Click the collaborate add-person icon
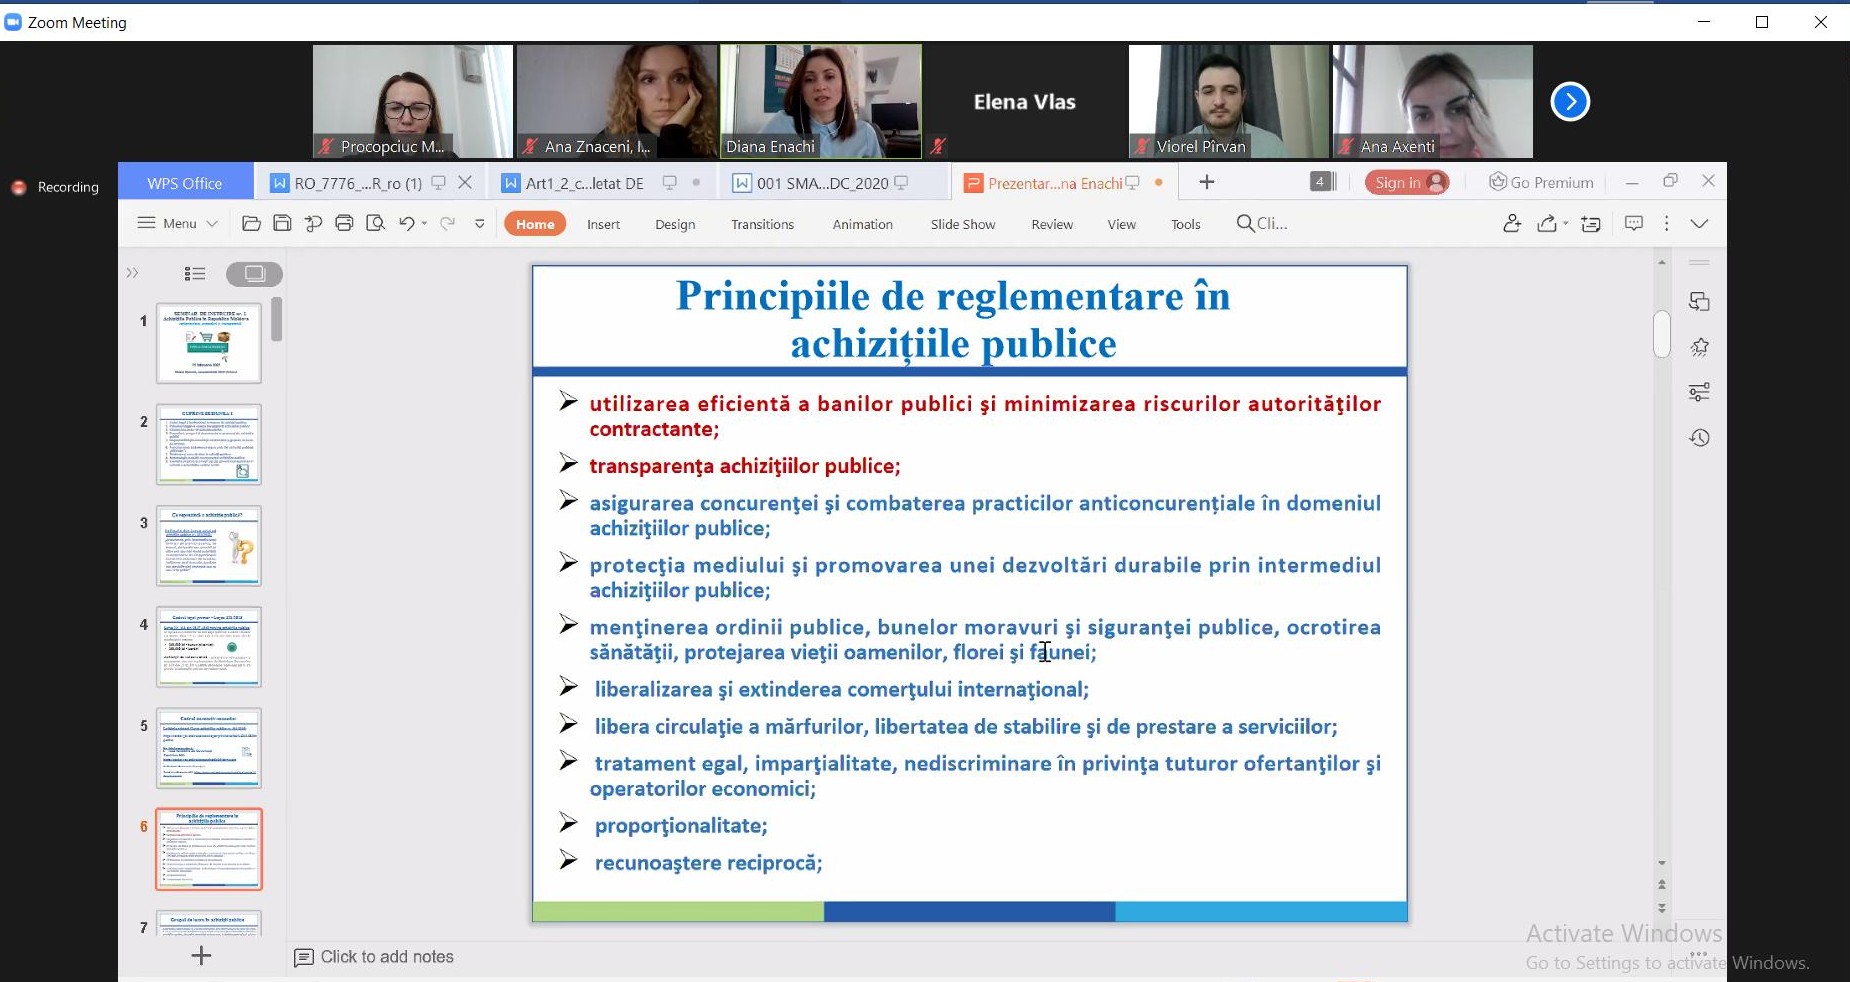1850x982 pixels. click(x=1512, y=223)
